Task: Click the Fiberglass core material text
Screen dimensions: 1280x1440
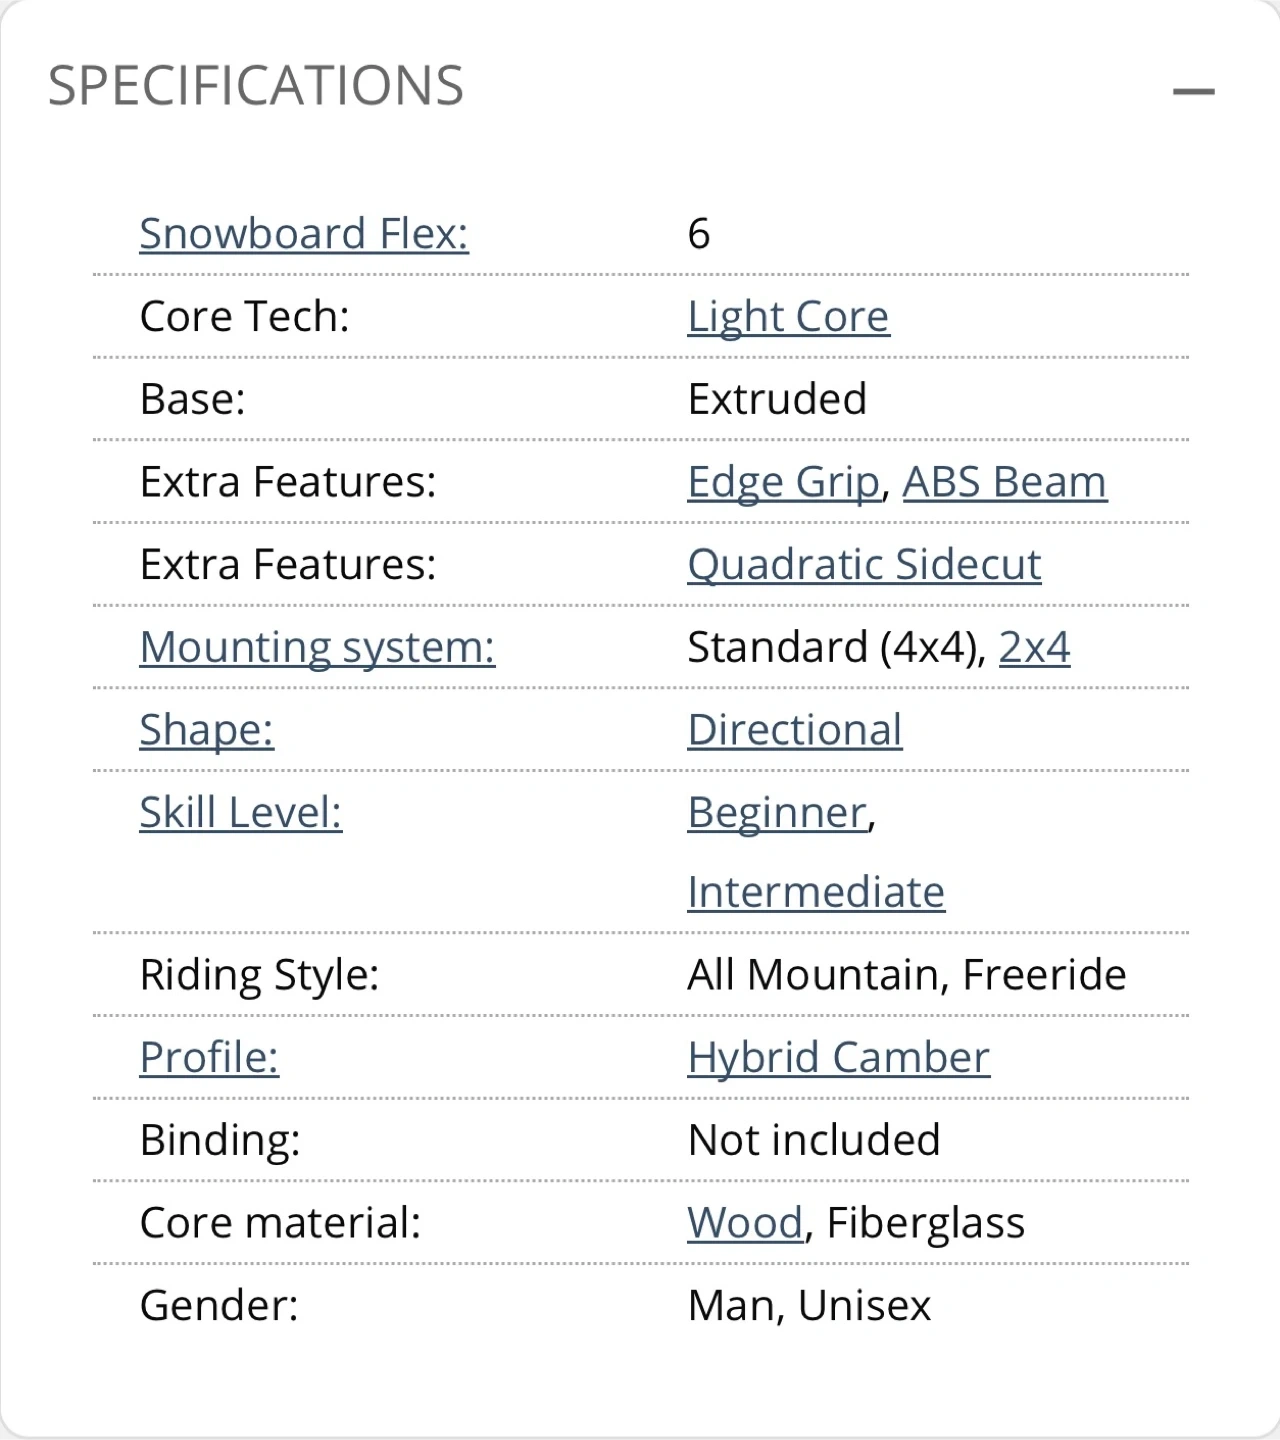Action: tap(926, 1223)
